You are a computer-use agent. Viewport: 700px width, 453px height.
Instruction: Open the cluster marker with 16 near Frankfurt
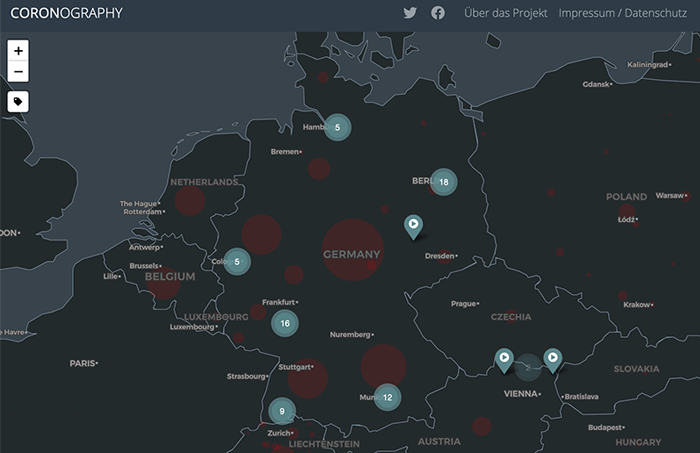[x=285, y=323]
